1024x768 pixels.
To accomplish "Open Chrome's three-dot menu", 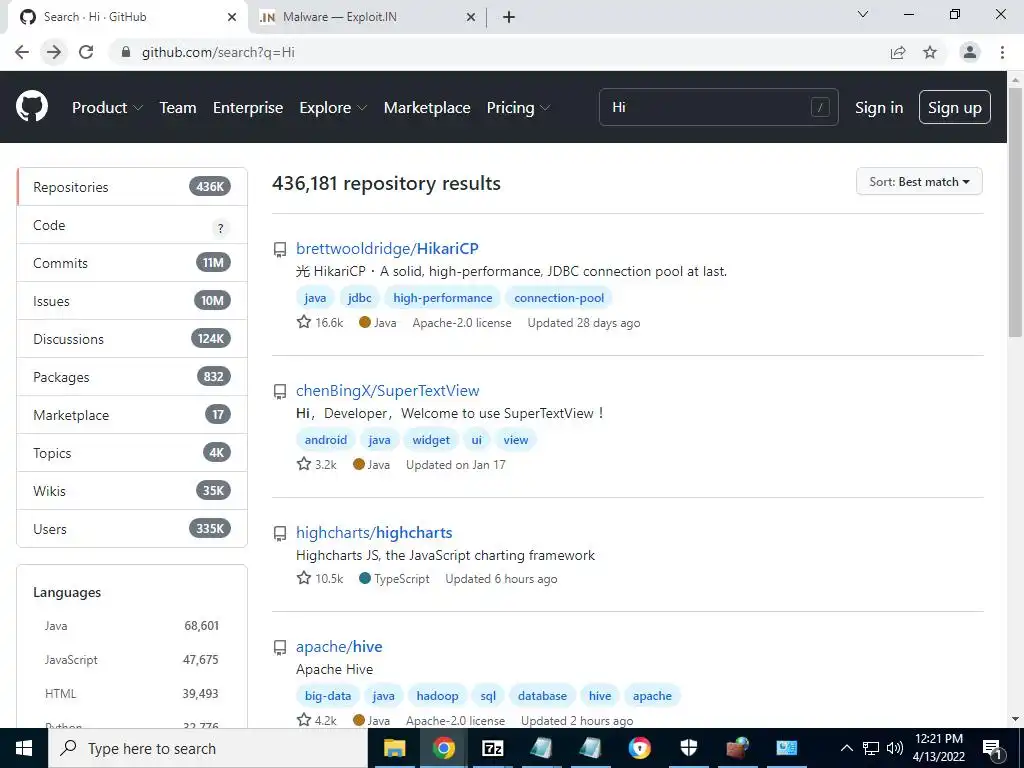I will (1002, 52).
